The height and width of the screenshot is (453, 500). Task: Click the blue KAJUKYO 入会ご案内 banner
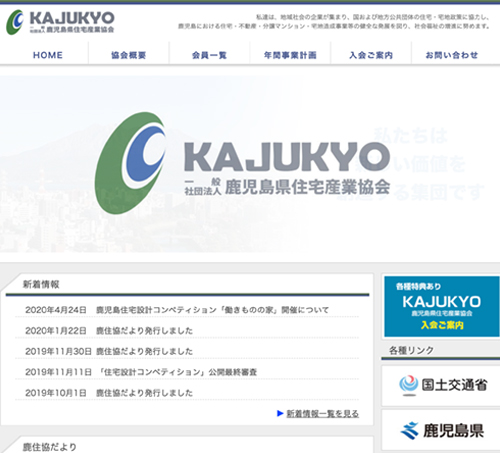(x=442, y=306)
